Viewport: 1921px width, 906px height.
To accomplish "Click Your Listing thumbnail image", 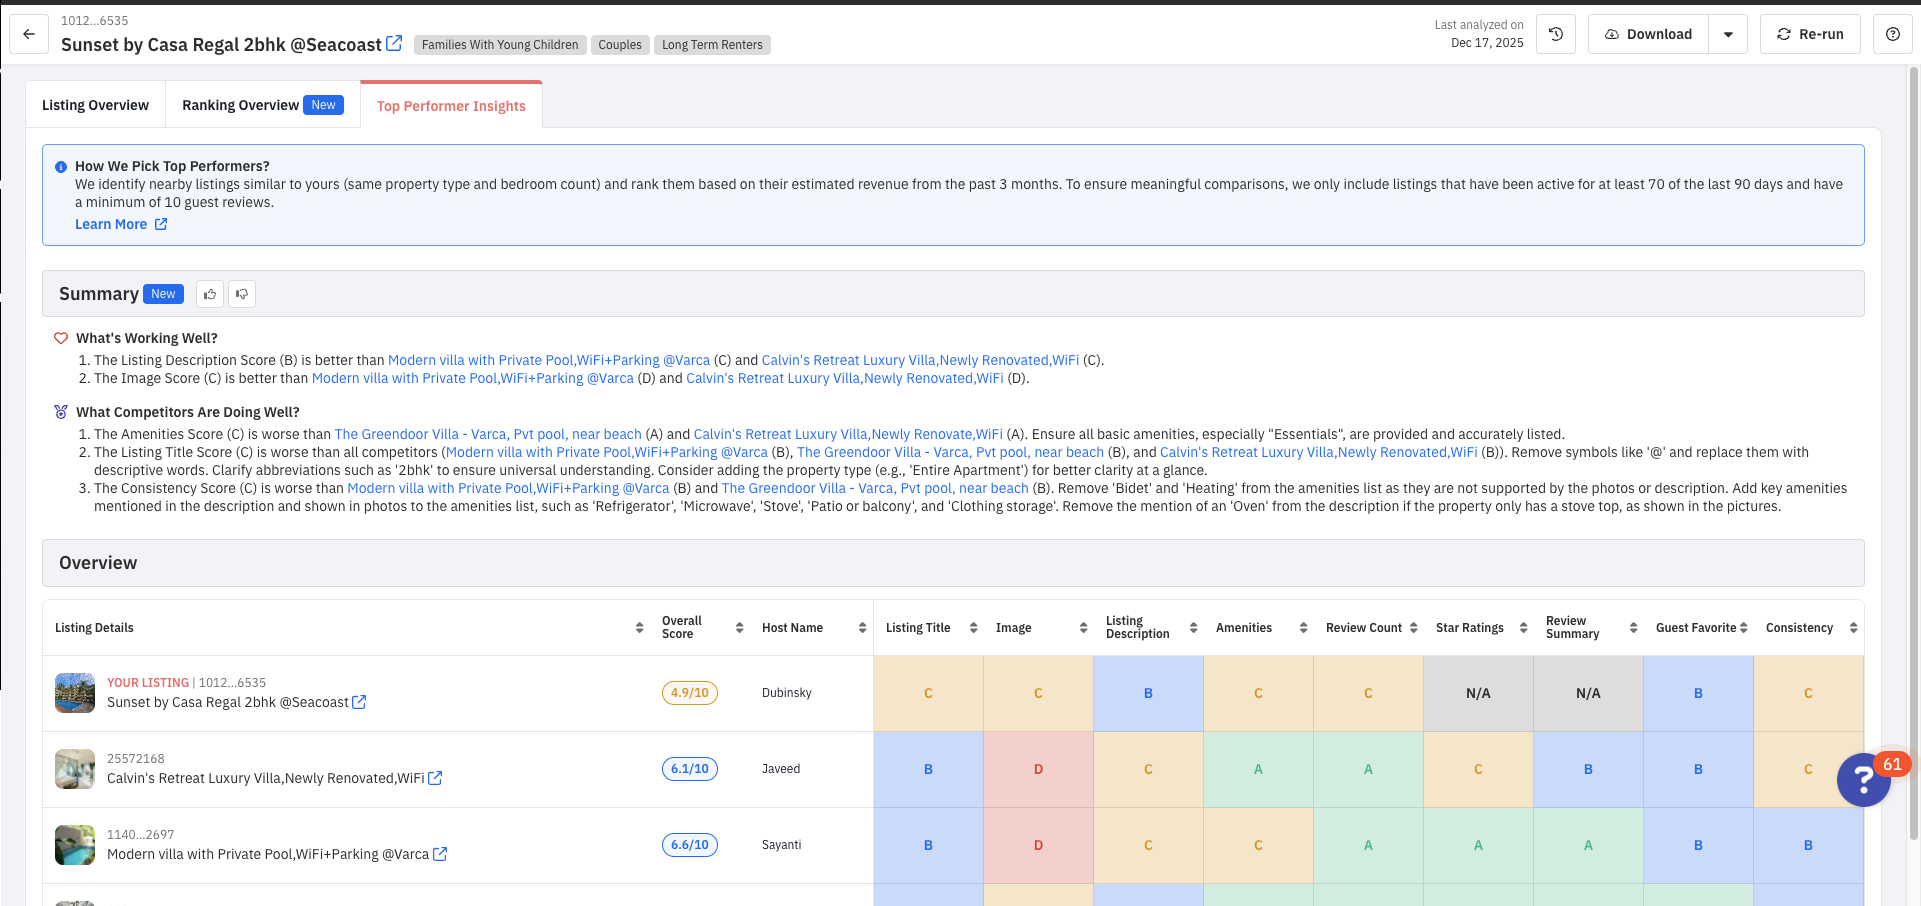I will pos(75,693).
